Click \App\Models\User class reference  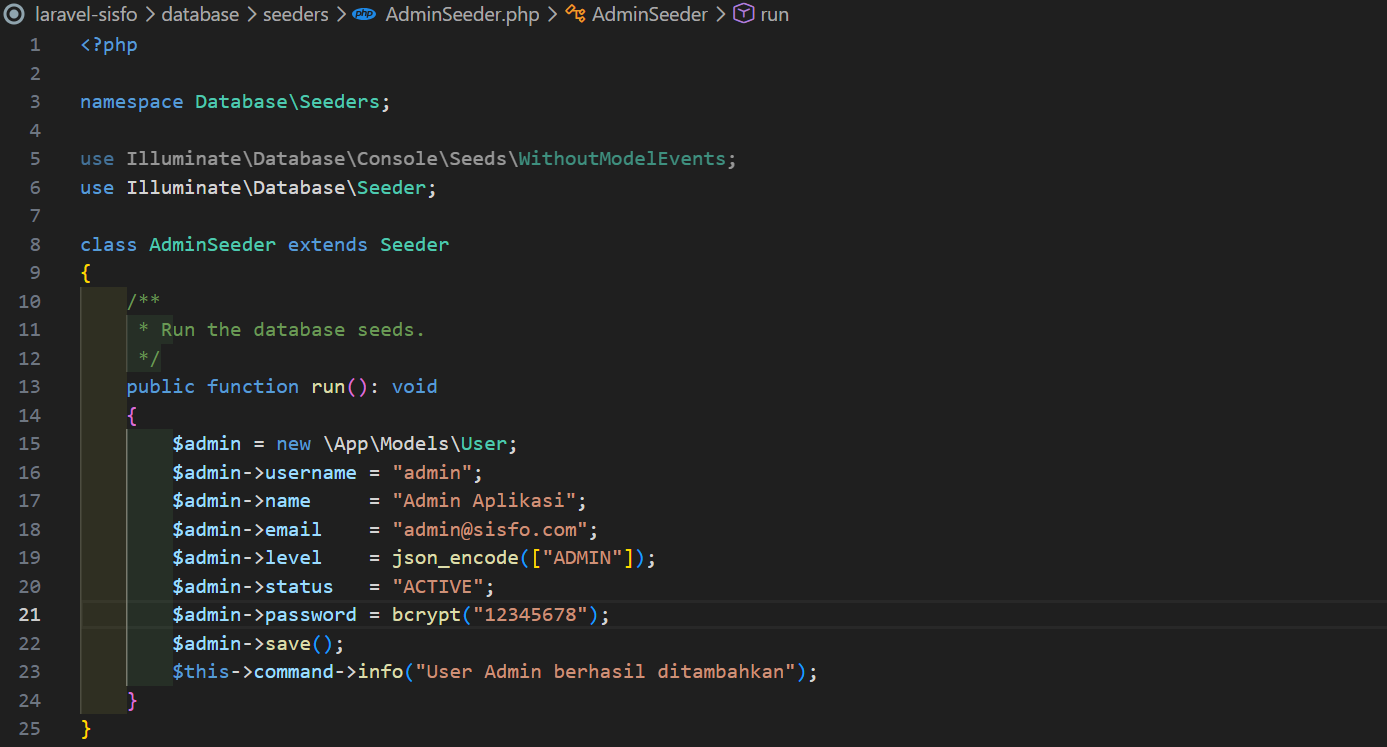click(x=414, y=443)
